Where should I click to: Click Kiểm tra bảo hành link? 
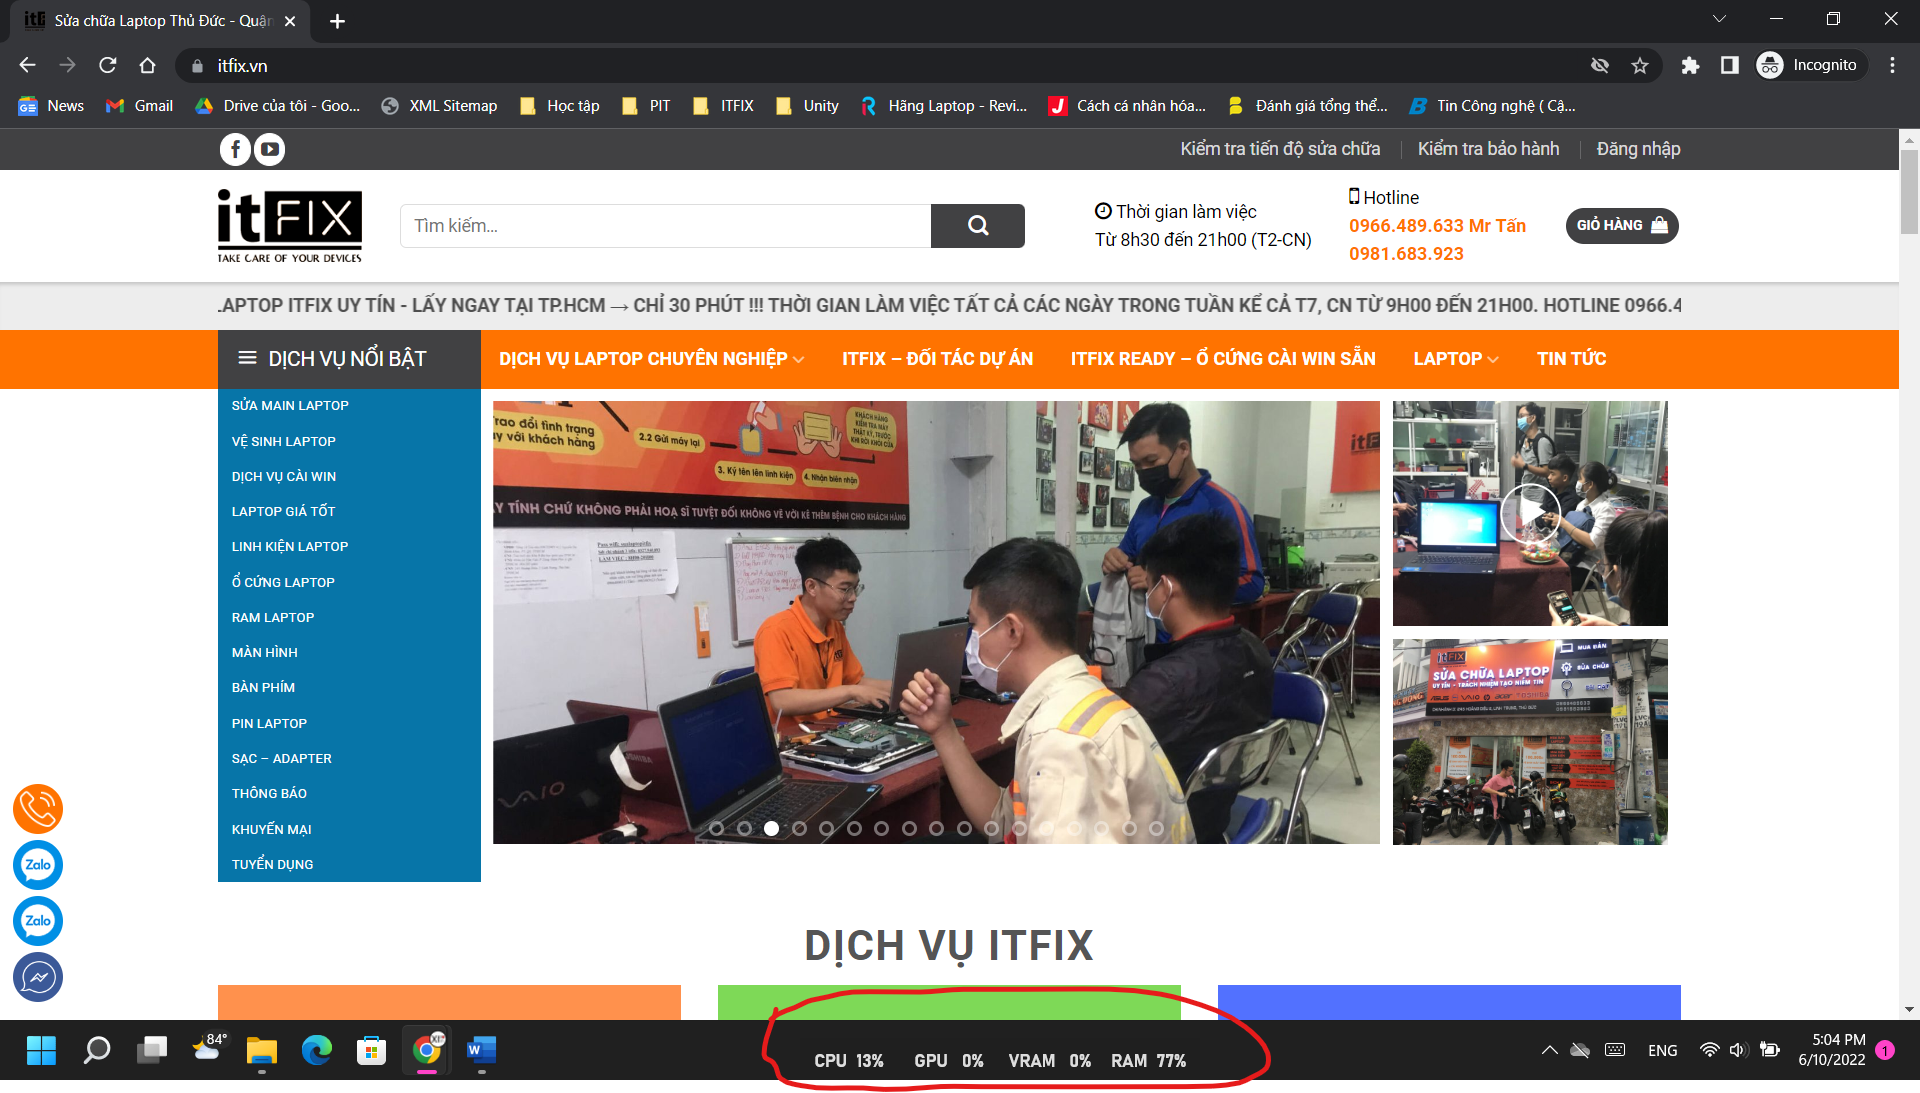[x=1488, y=149]
